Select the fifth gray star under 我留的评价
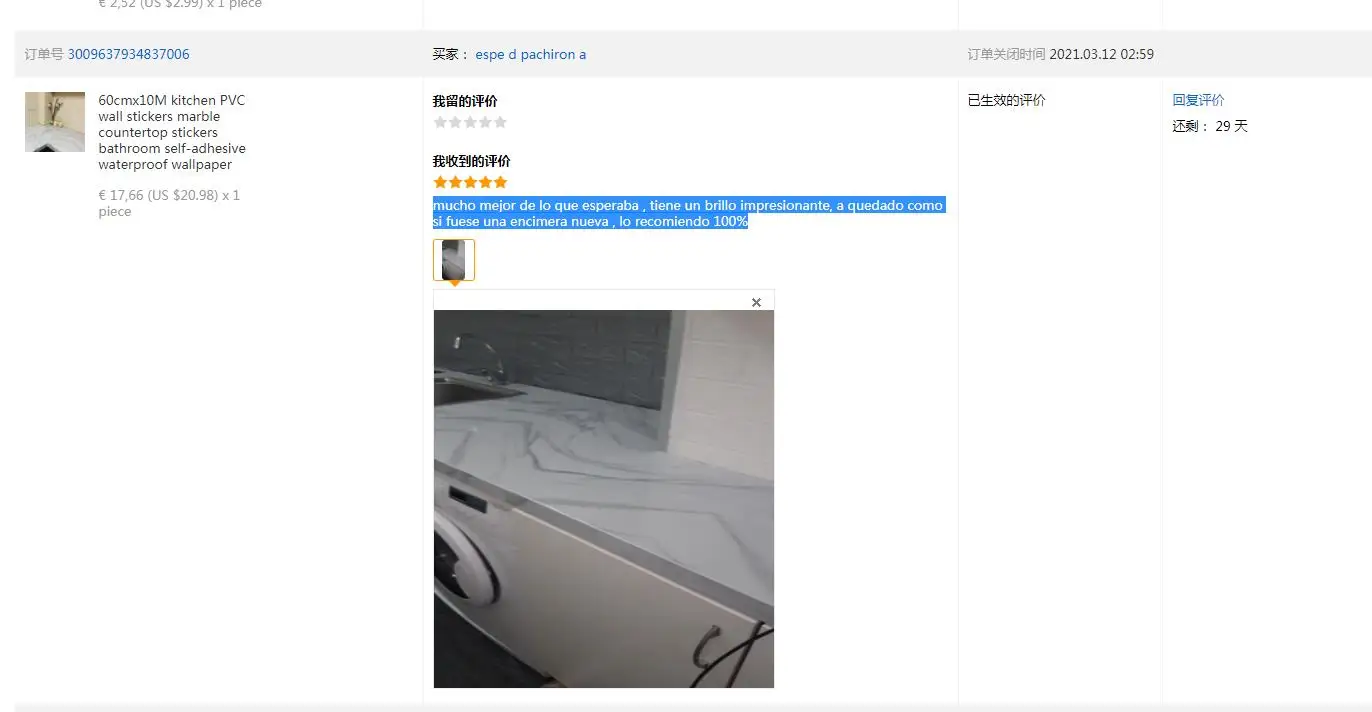The width and height of the screenshot is (1372, 712). (x=500, y=122)
